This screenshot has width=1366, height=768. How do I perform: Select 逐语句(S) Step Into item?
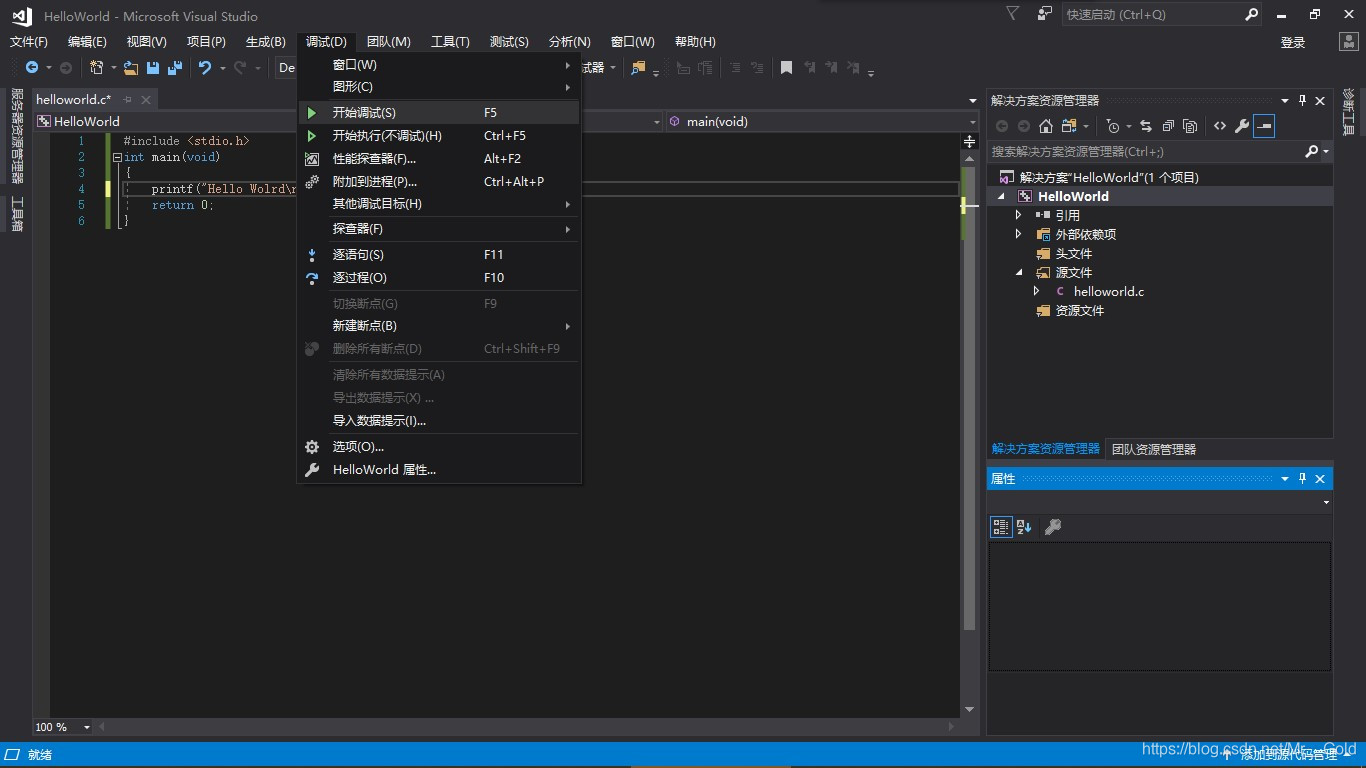pyautogui.click(x=439, y=255)
